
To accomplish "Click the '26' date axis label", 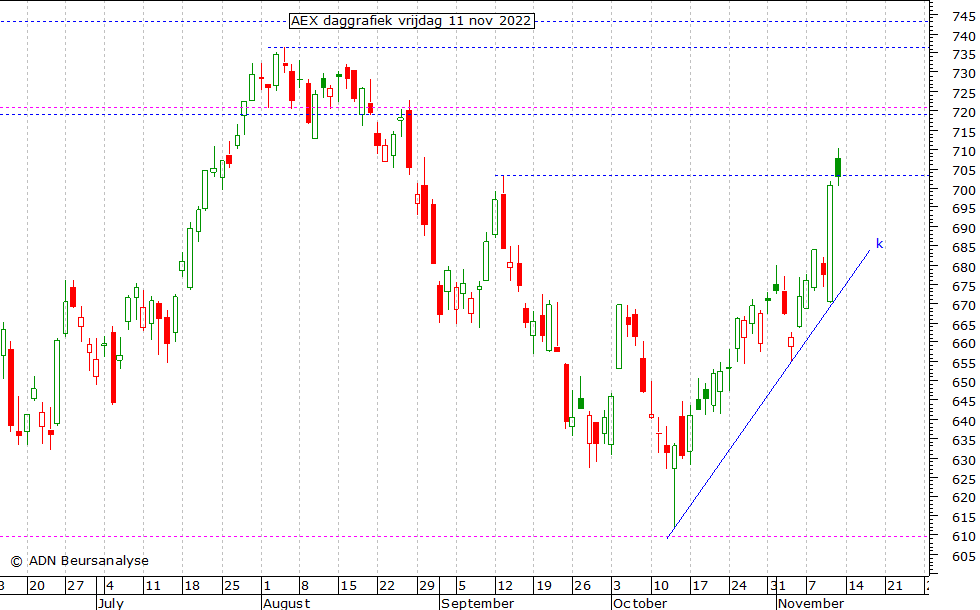I will click(582, 586).
